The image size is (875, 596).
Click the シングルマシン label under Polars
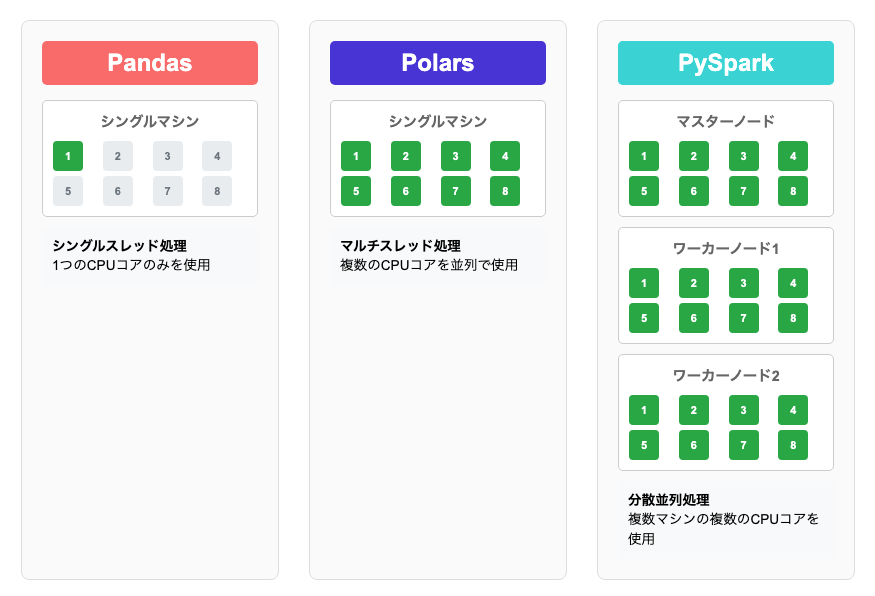click(438, 121)
